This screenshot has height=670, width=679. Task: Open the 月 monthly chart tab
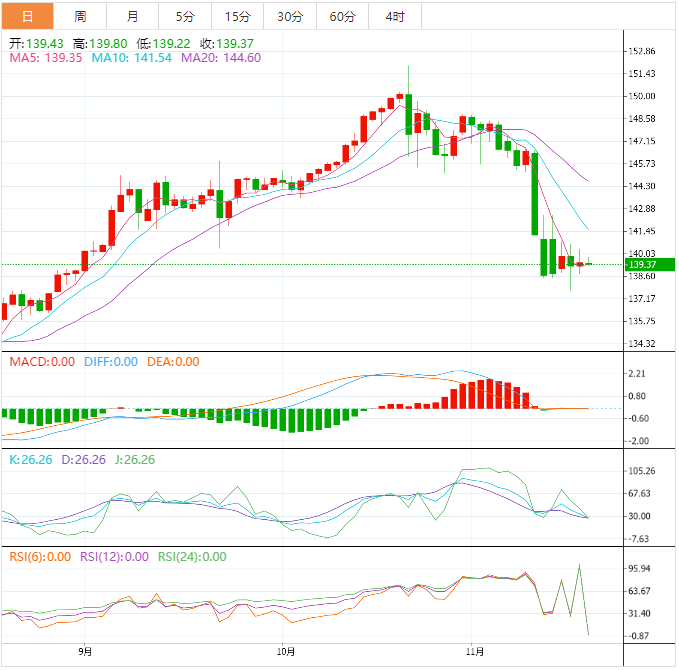(133, 17)
